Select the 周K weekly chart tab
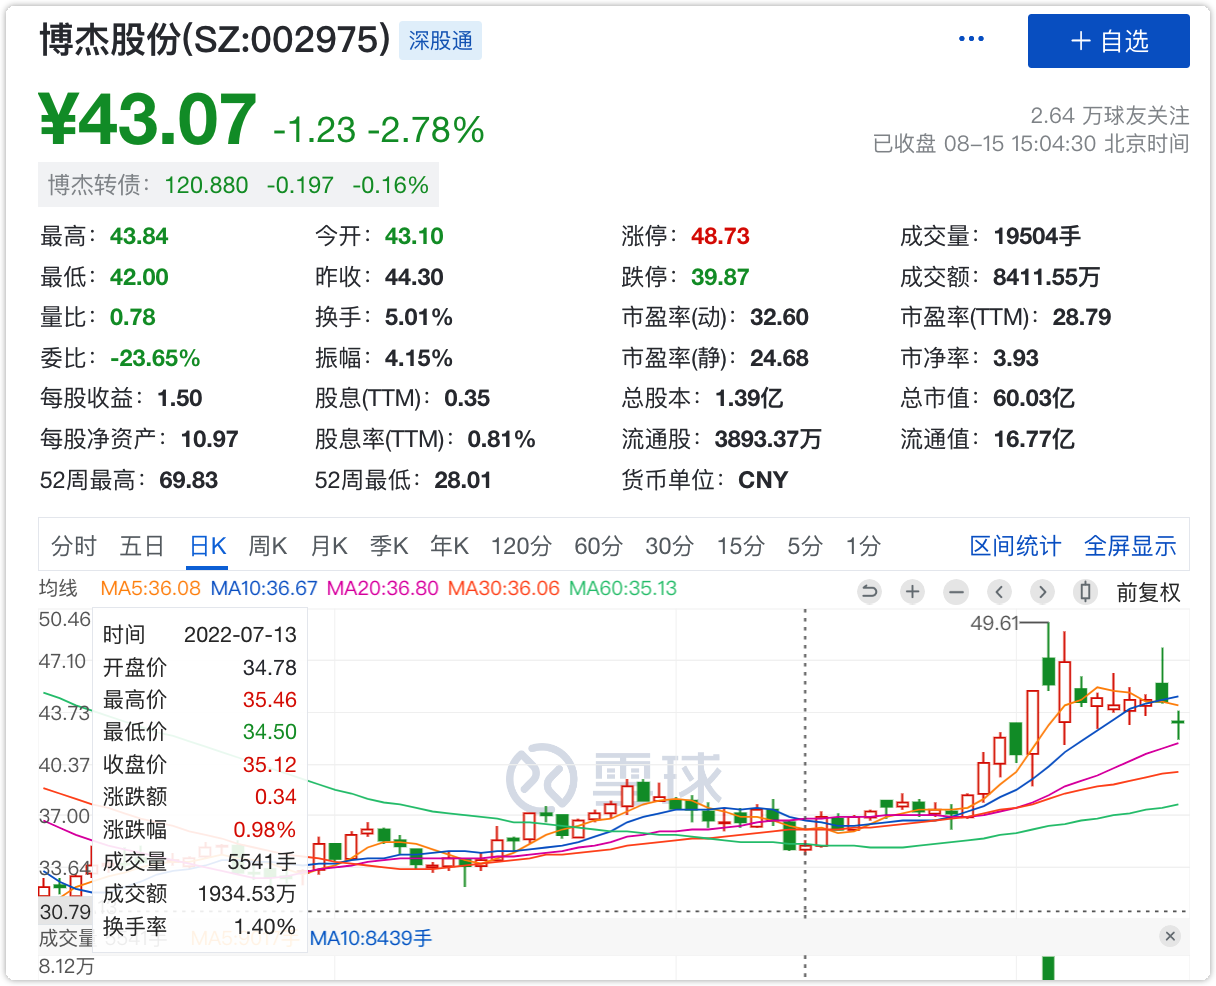 point(267,546)
